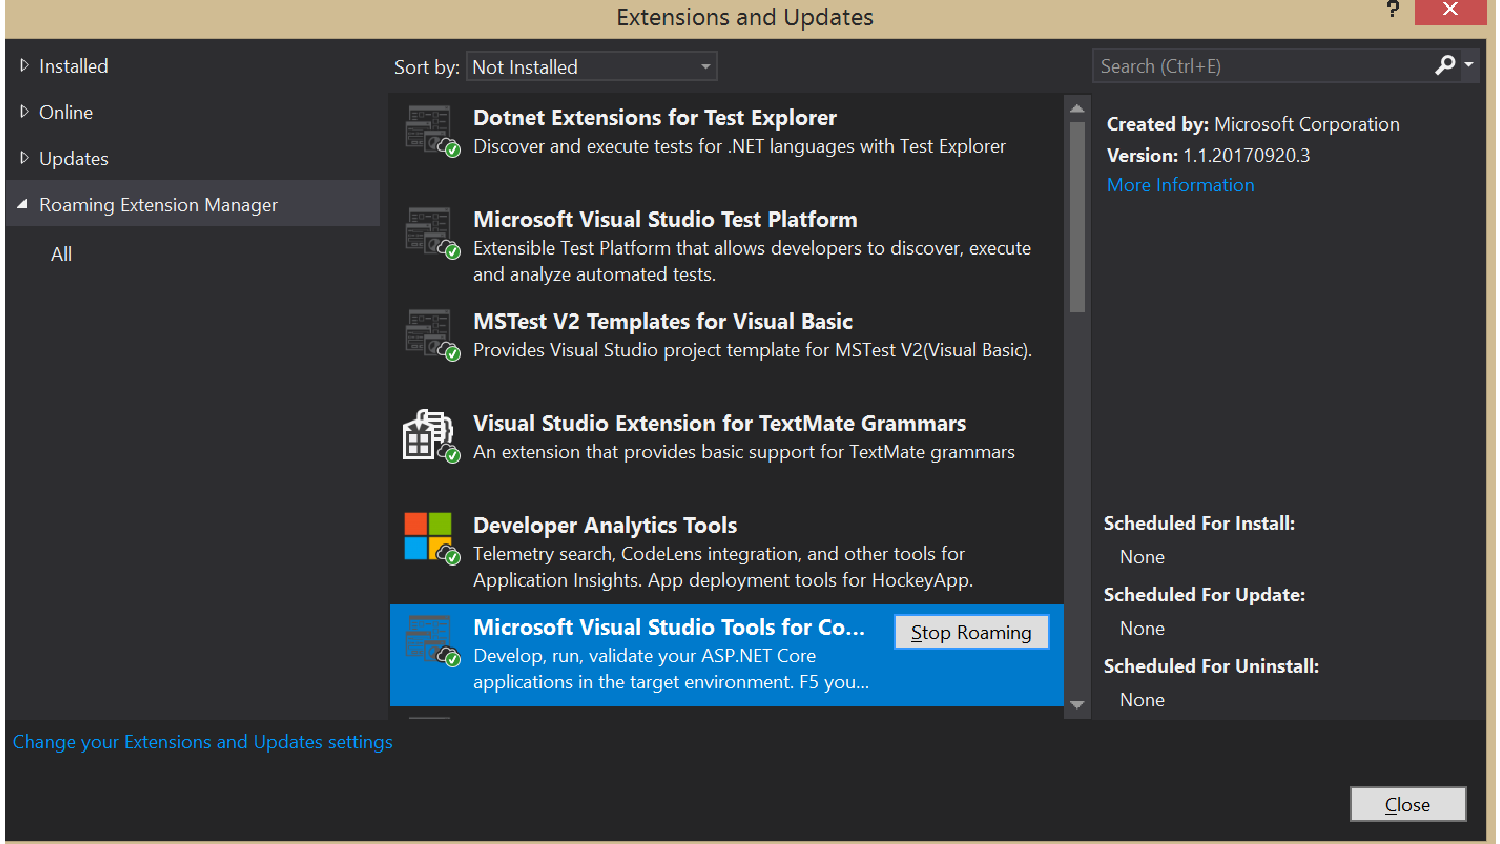This screenshot has height=844, width=1500.
Task: Click the Close button at bottom right
Action: click(1408, 804)
